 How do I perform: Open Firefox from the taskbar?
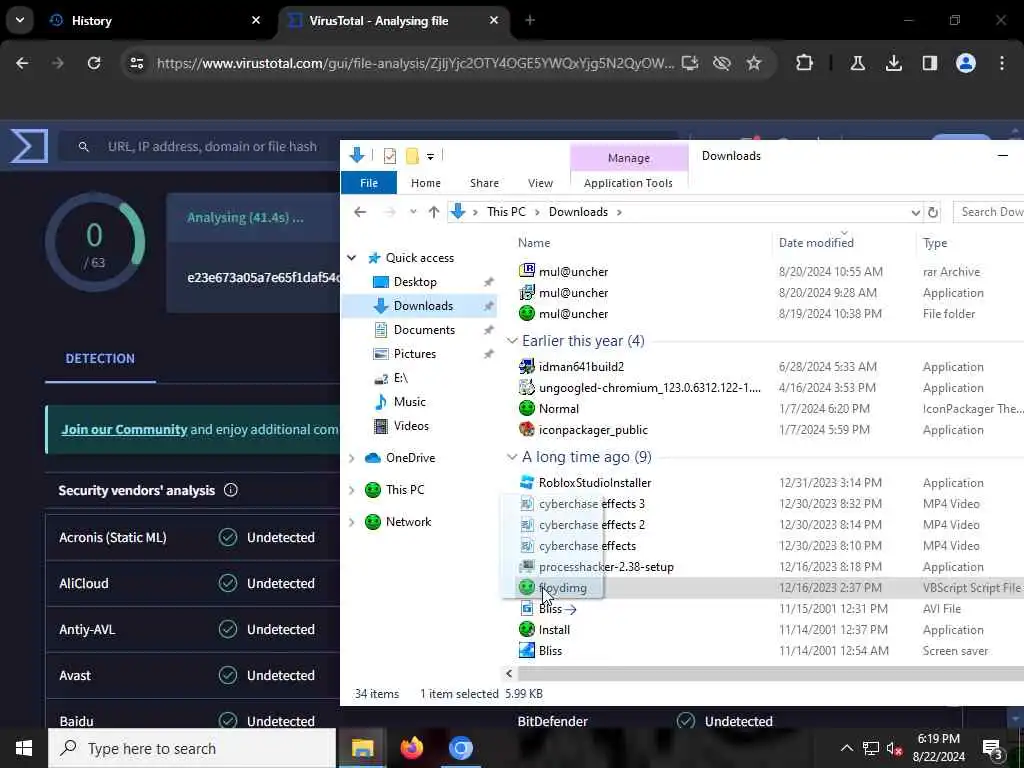(411, 748)
